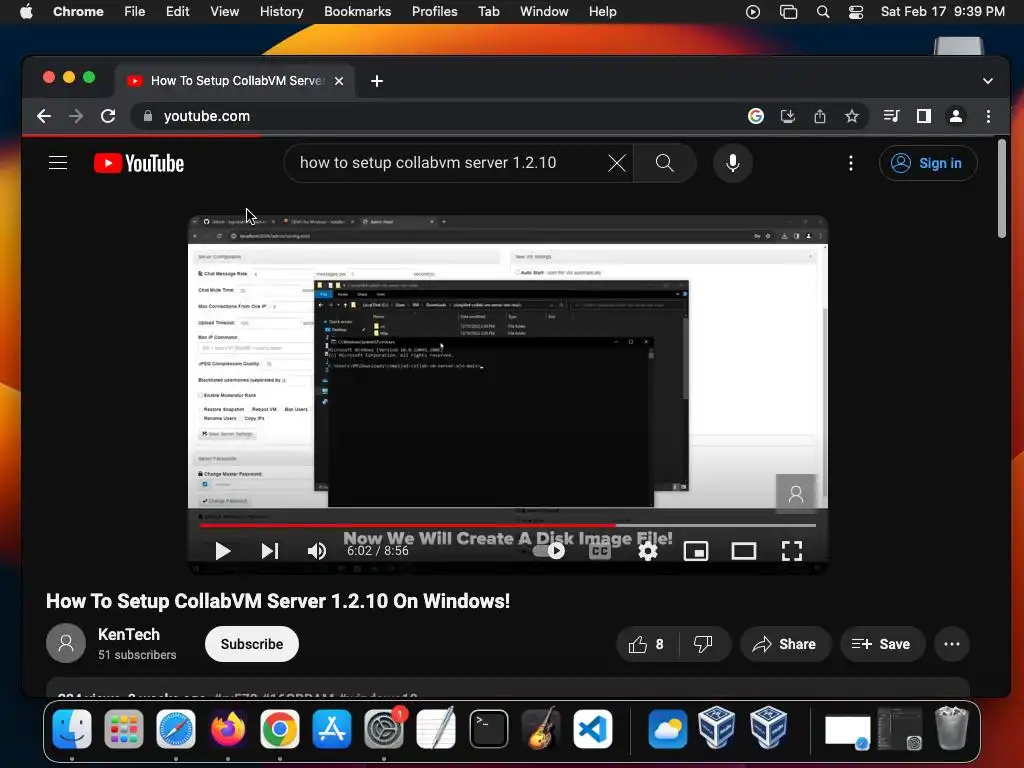Expand the tab search chevron
The image size is (1024, 768).
click(x=987, y=81)
